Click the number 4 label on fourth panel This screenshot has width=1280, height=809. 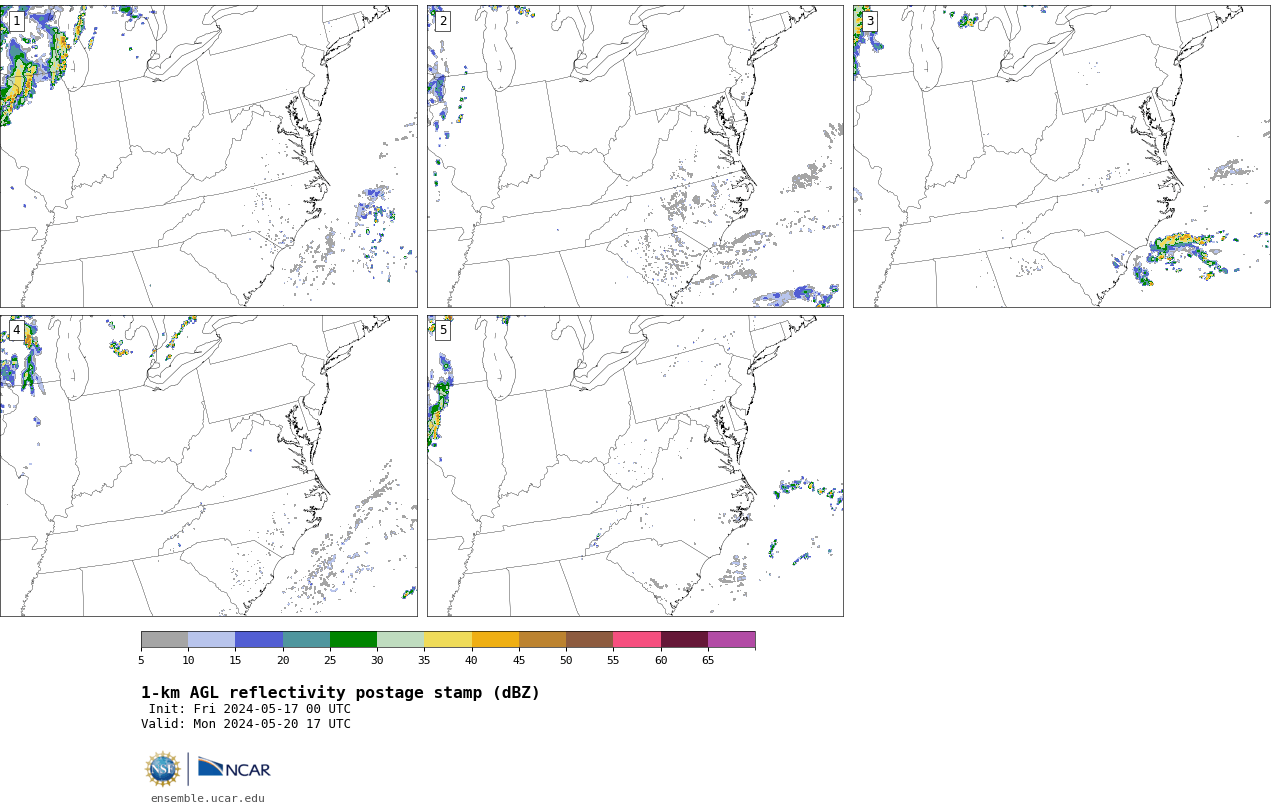(x=16, y=330)
